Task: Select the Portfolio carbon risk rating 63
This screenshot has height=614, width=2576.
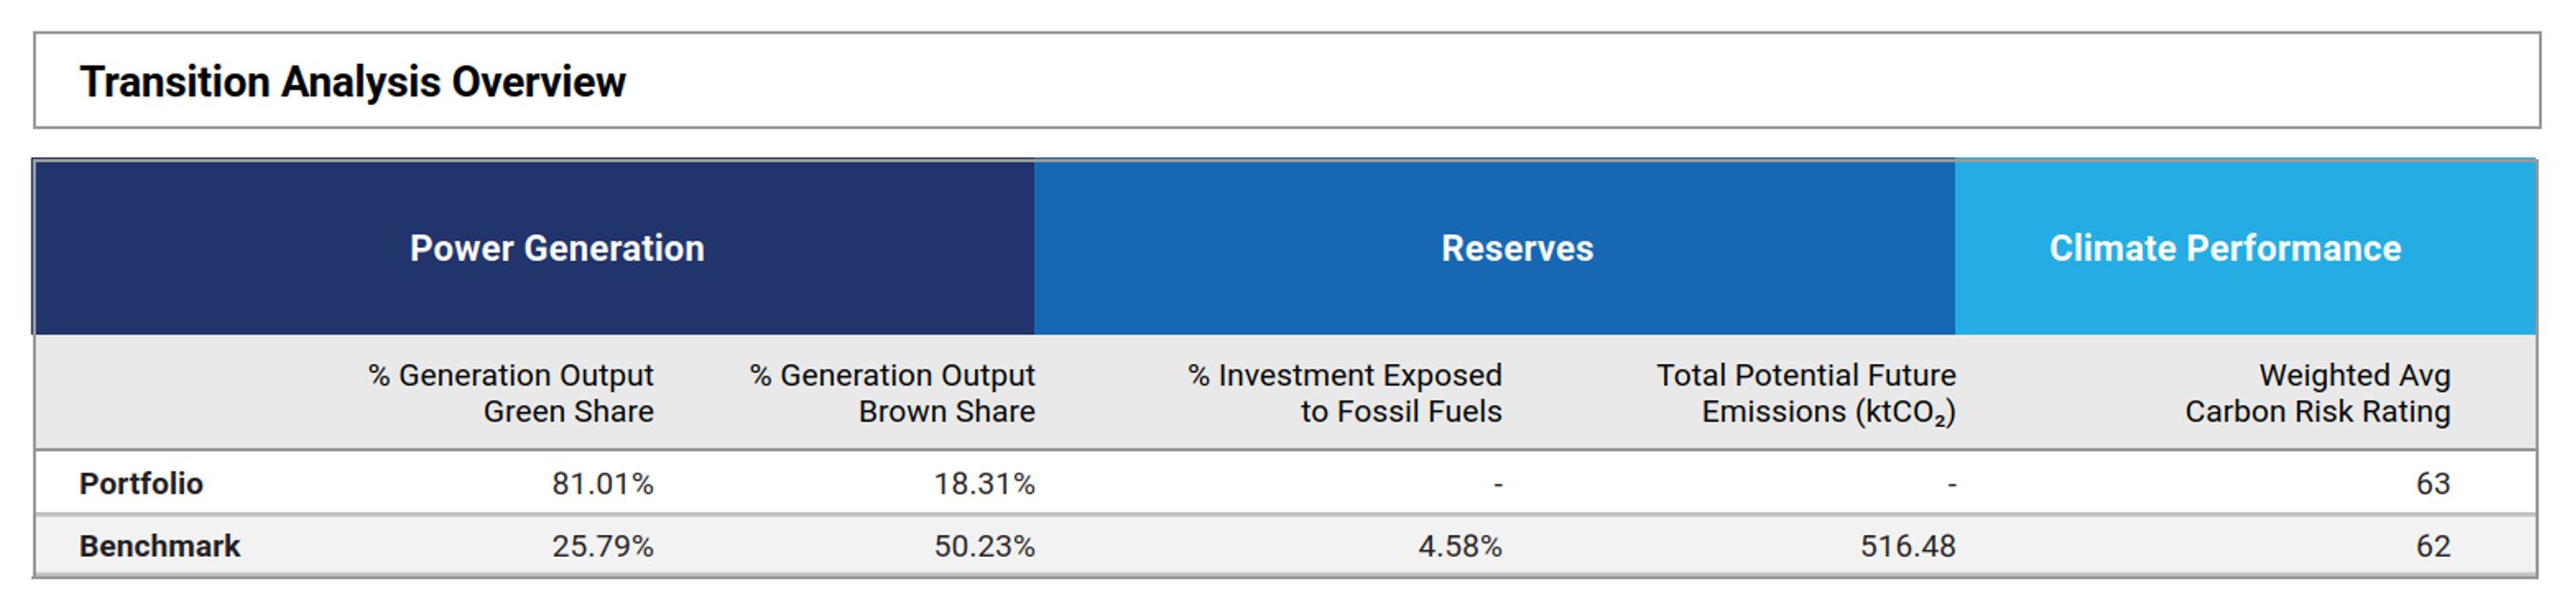Action: (x=2432, y=484)
